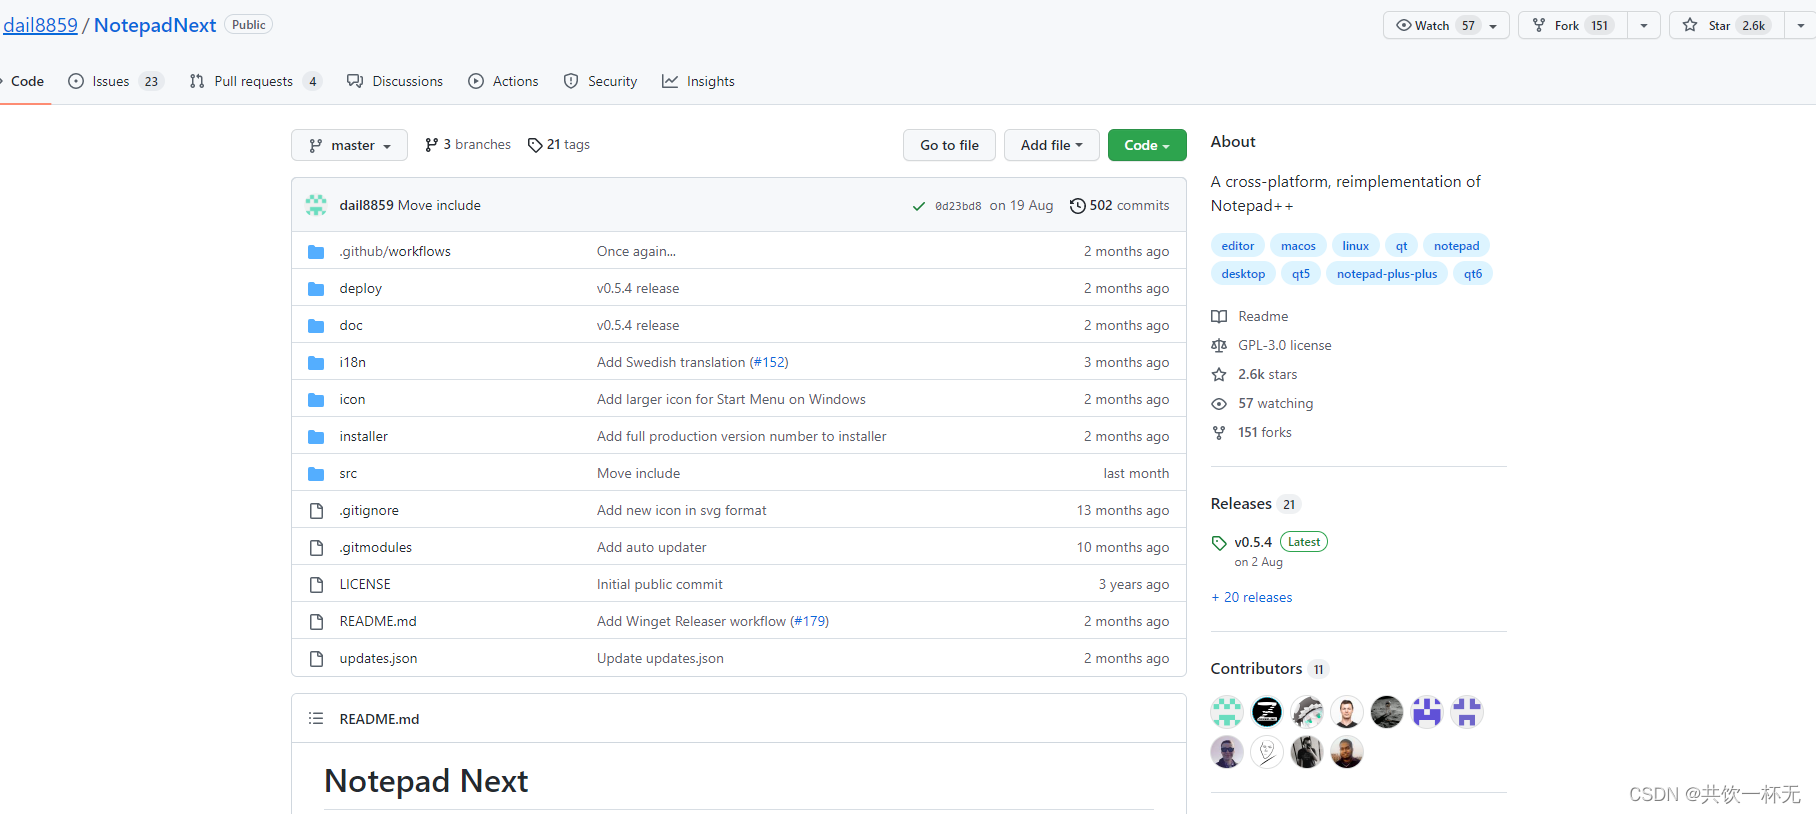Select the notepad-plus-plus topic tag
Screen dimensions: 1816x814
point(1386,274)
